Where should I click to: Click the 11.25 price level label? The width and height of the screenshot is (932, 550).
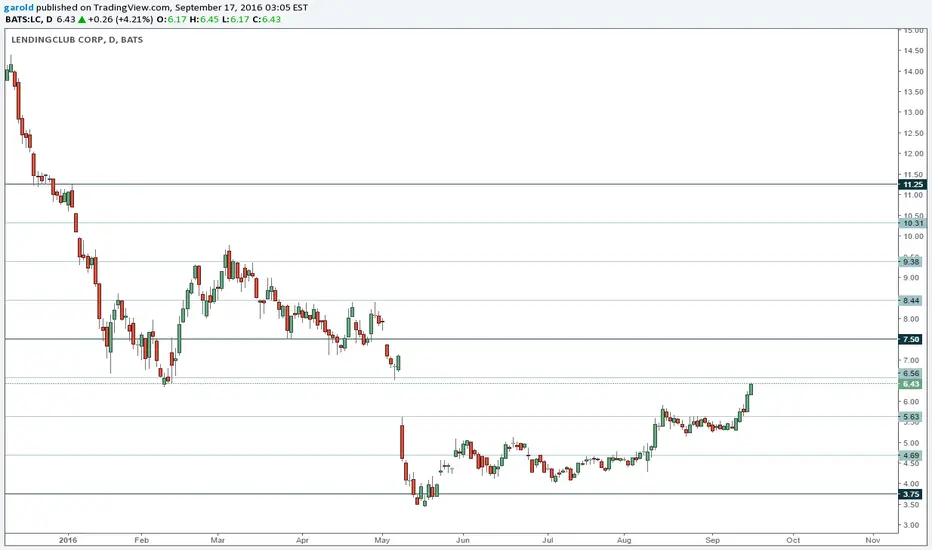[913, 185]
